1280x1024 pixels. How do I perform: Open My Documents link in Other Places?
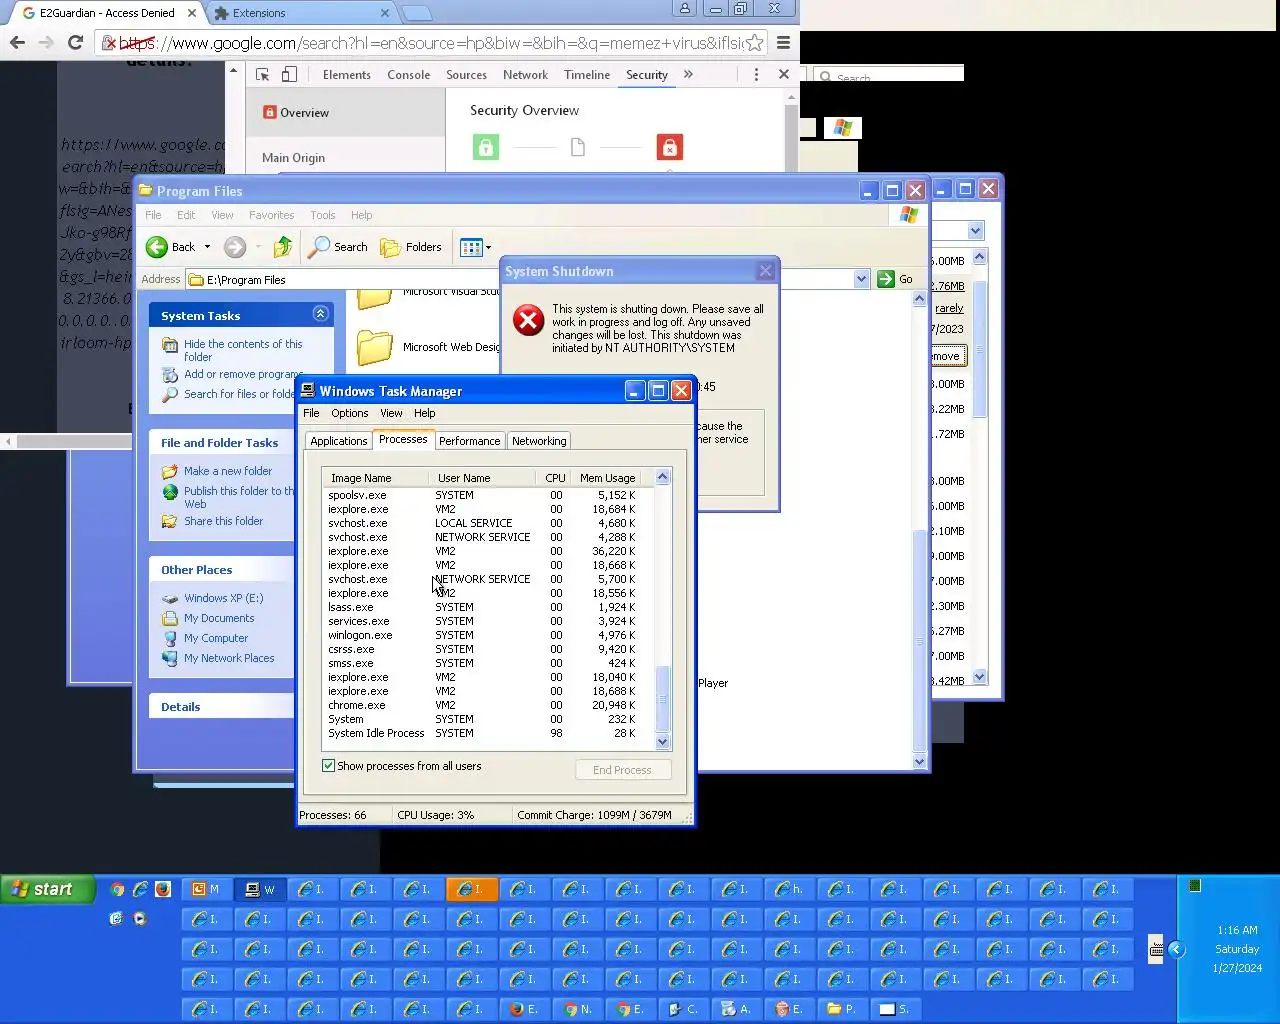(219, 618)
